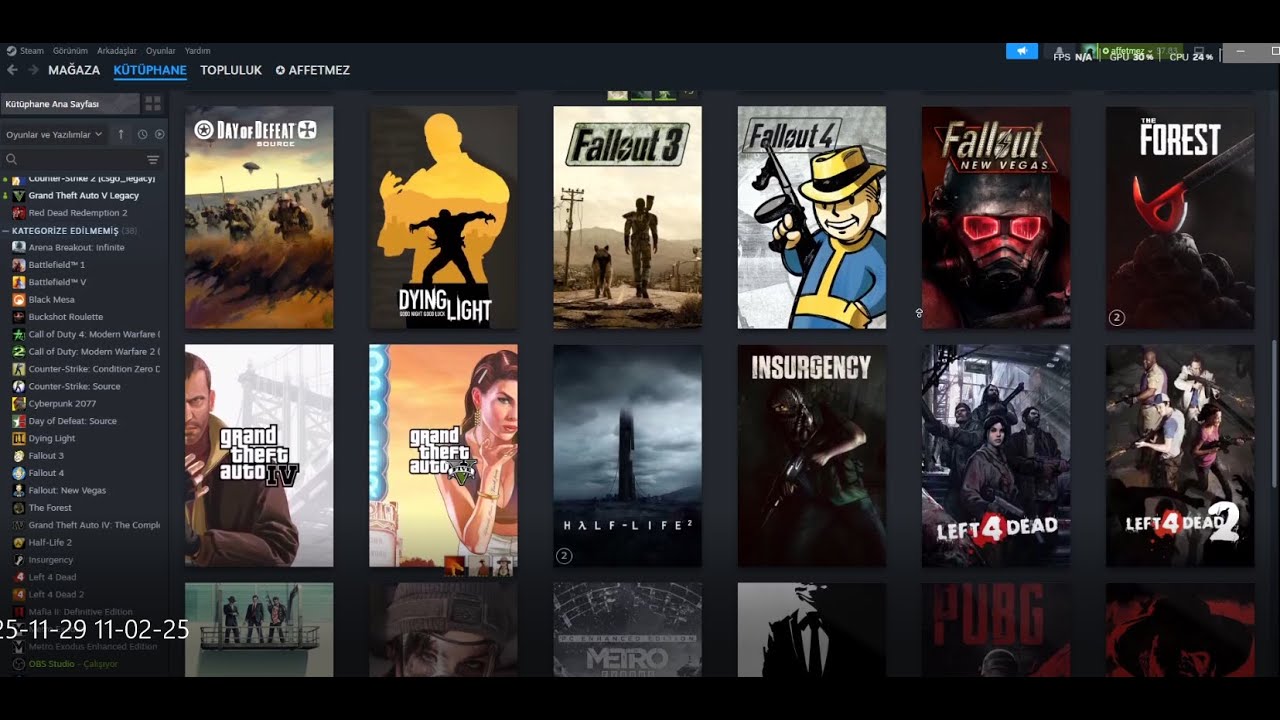Open the Fallout 4 cover art
The image size is (1280, 720).
(811, 218)
